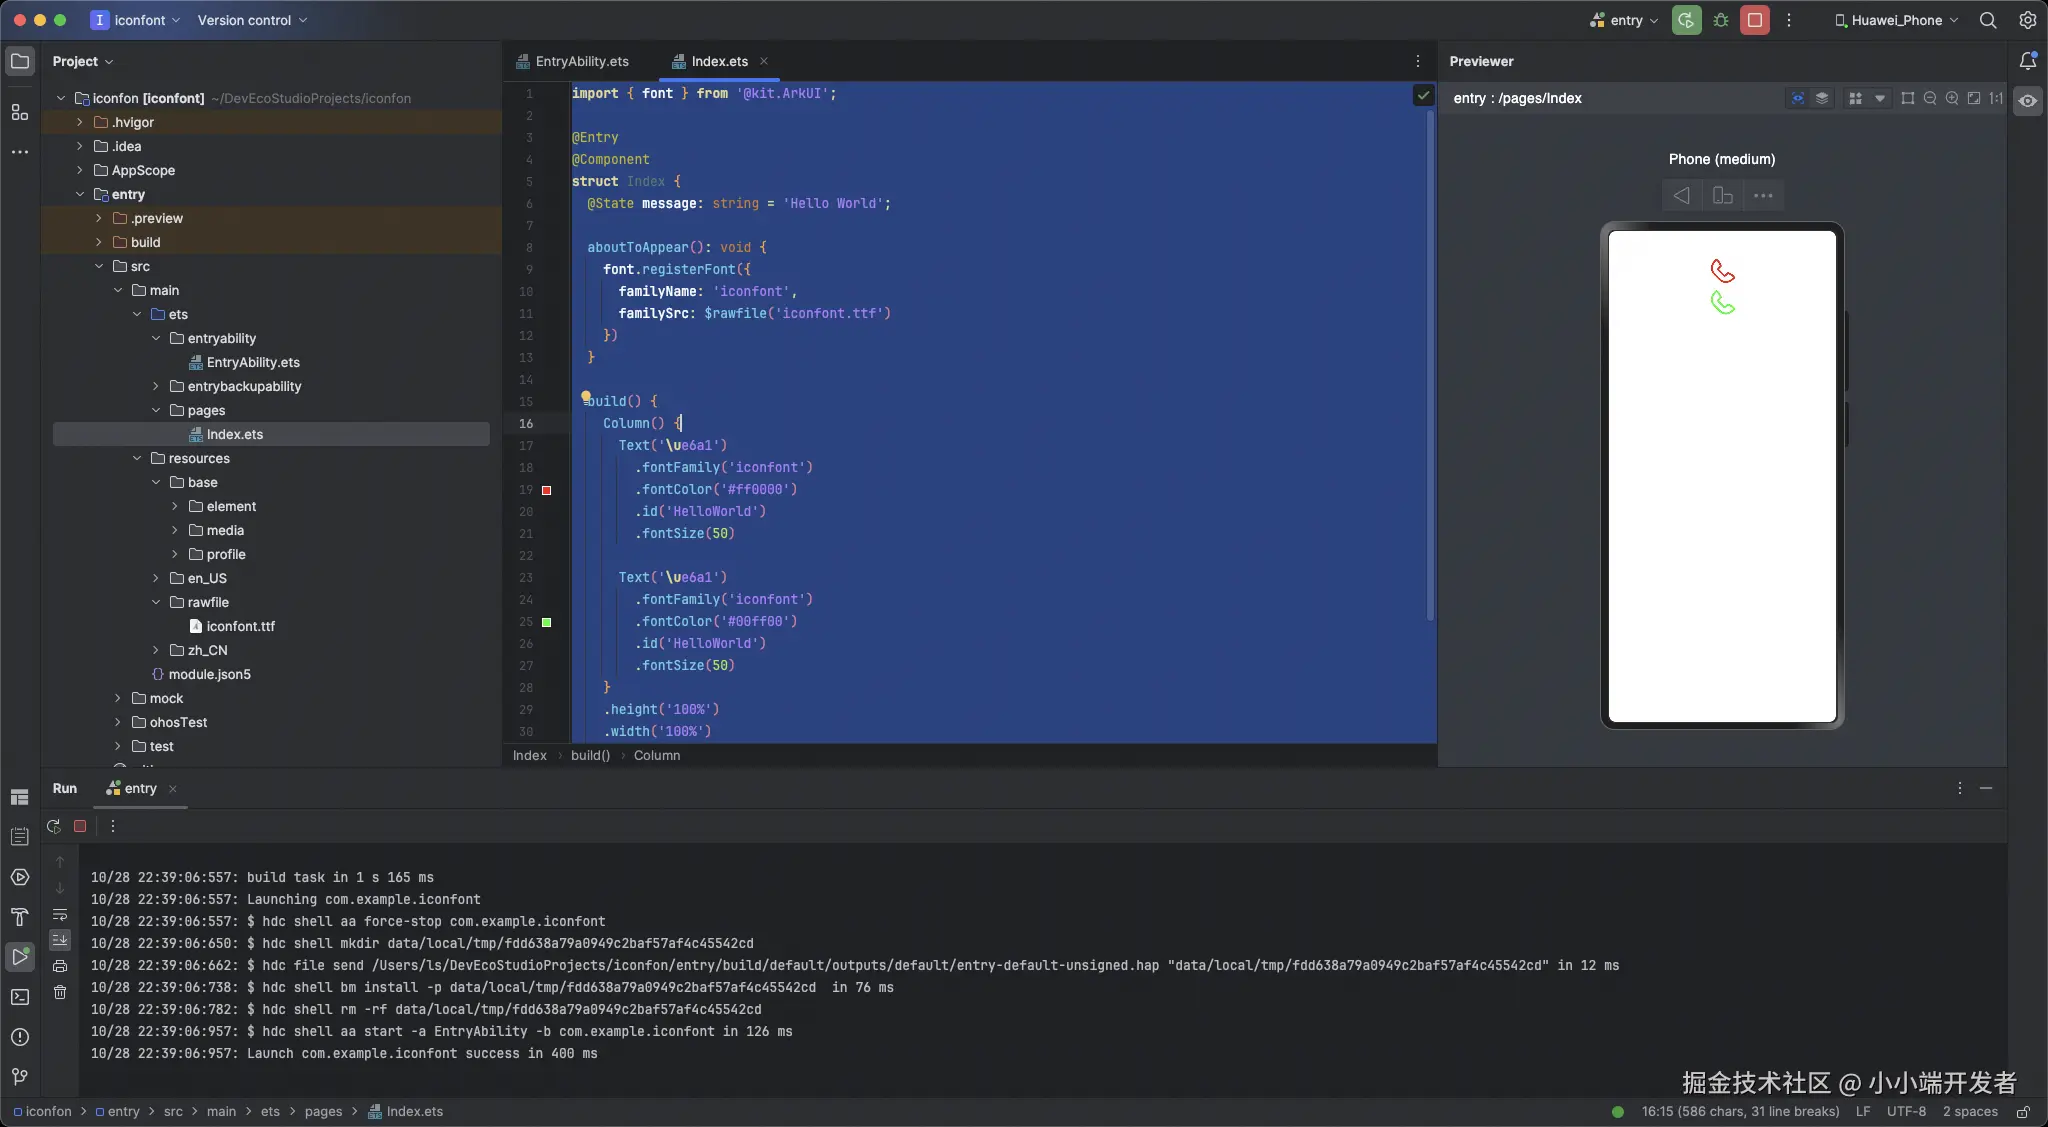Click the trash icon to clear console output
This screenshot has height=1127, width=2048.
(60, 992)
